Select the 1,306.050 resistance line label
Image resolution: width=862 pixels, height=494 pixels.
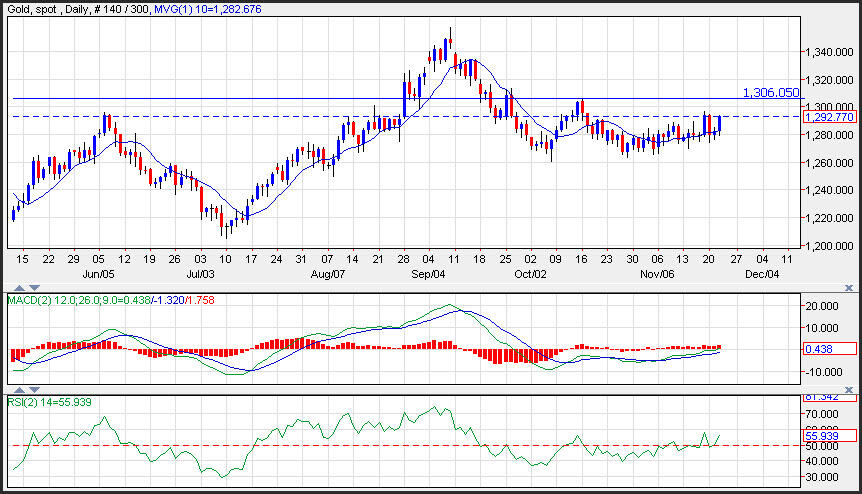(770, 92)
